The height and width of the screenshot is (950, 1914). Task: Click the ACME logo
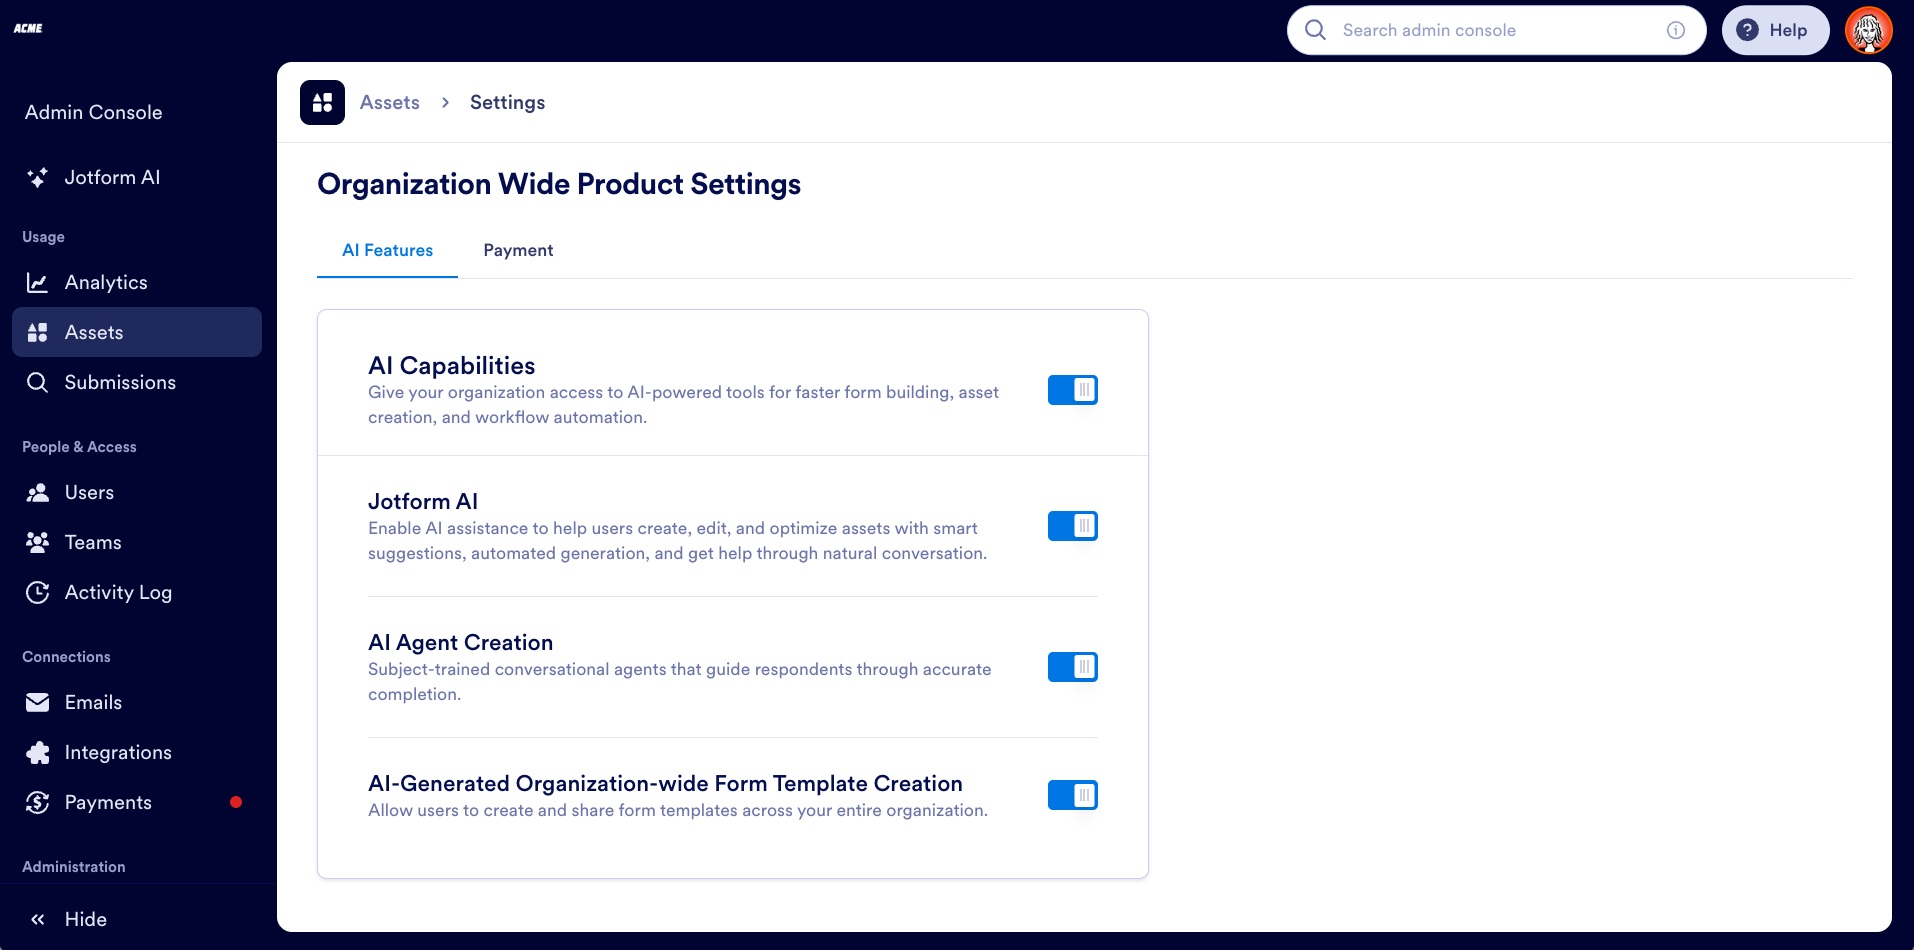[28, 28]
